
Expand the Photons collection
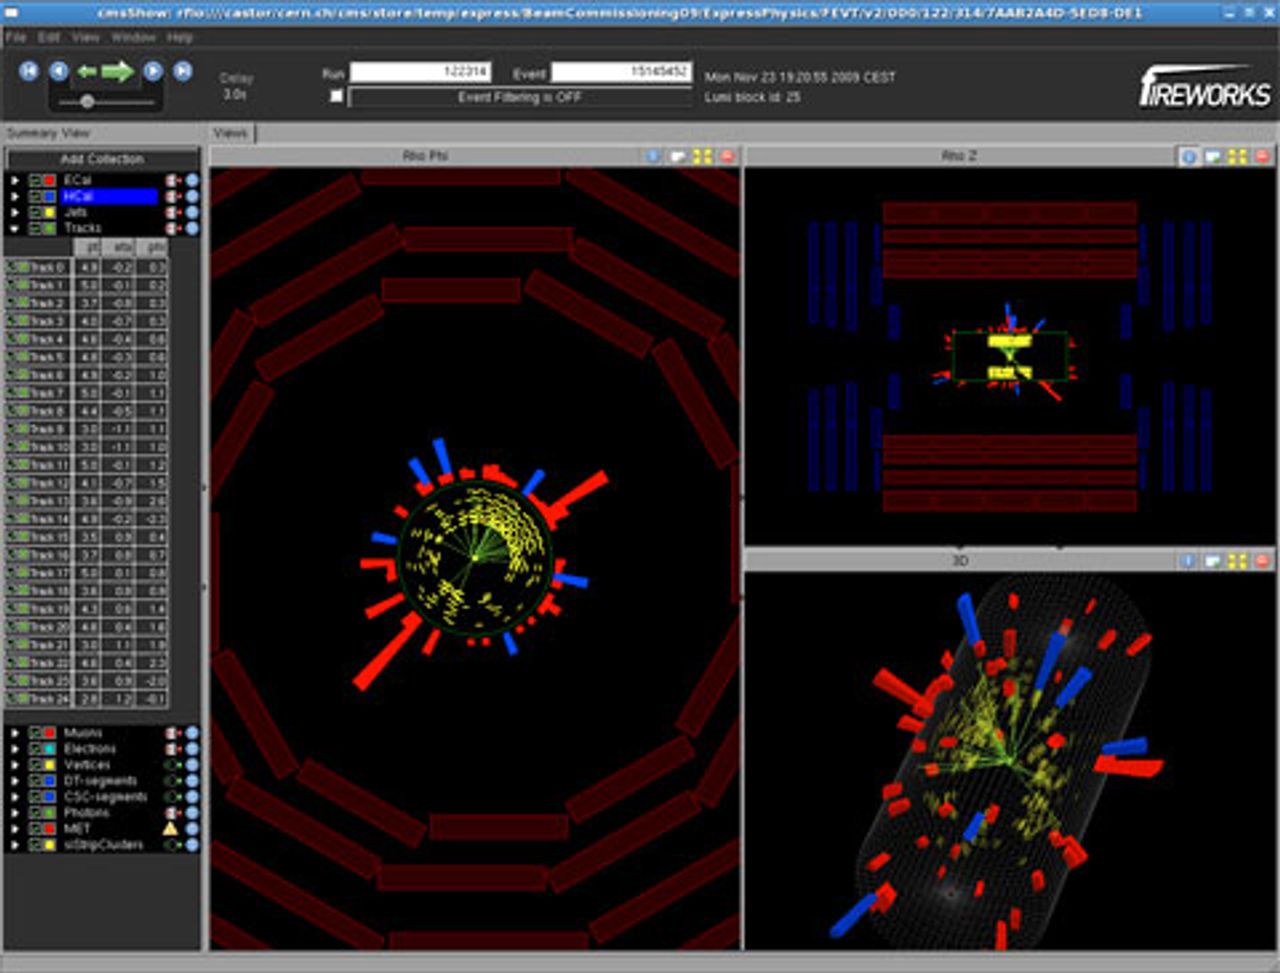[x=15, y=813]
